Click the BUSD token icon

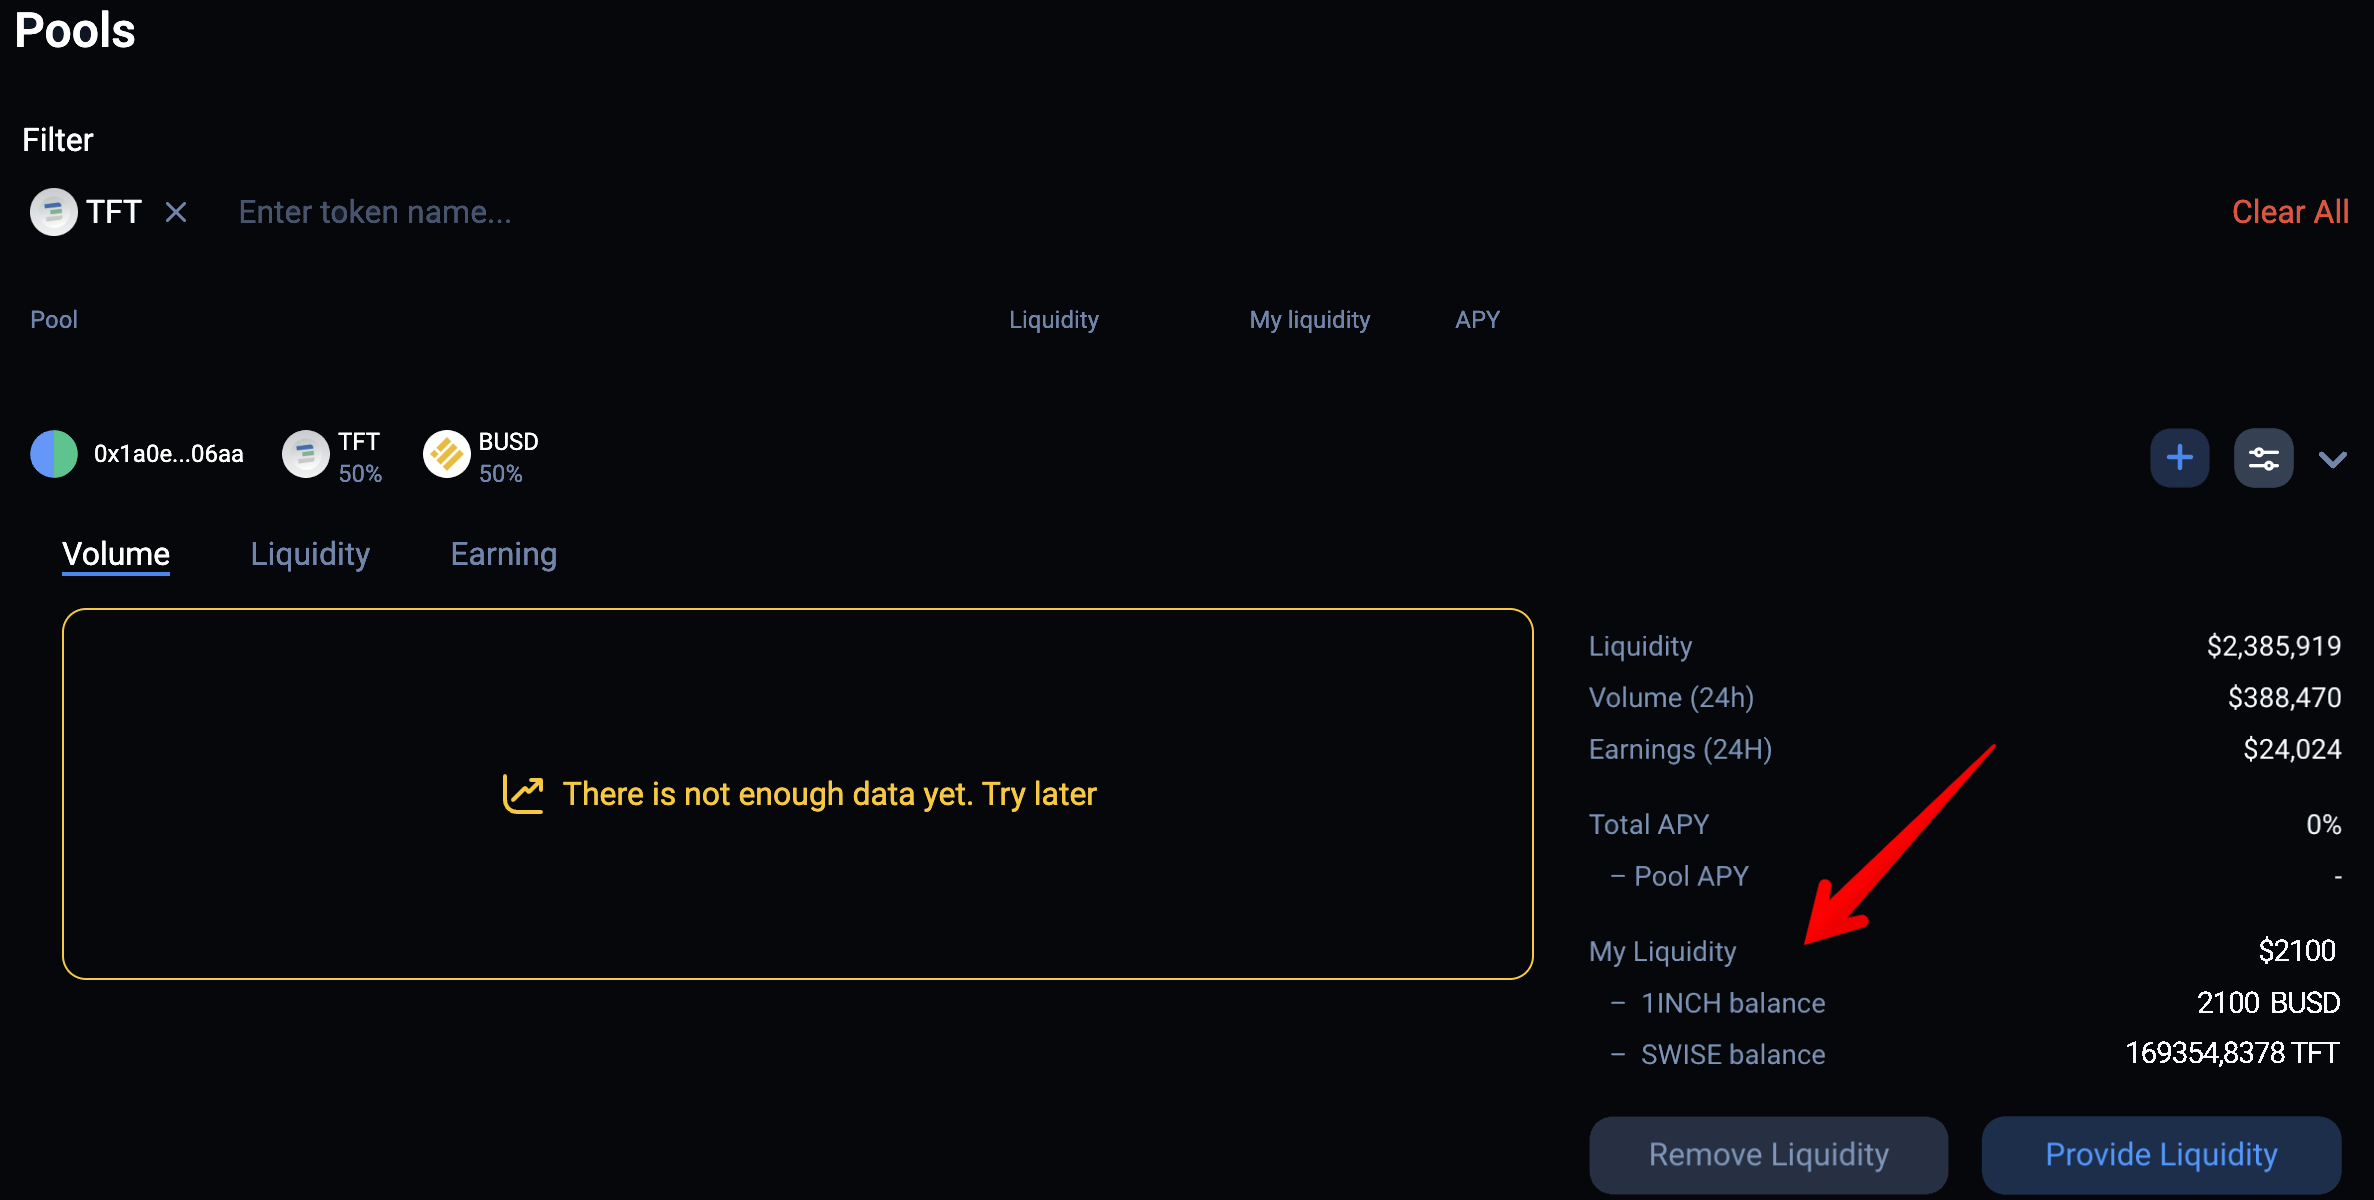[446, 454]
